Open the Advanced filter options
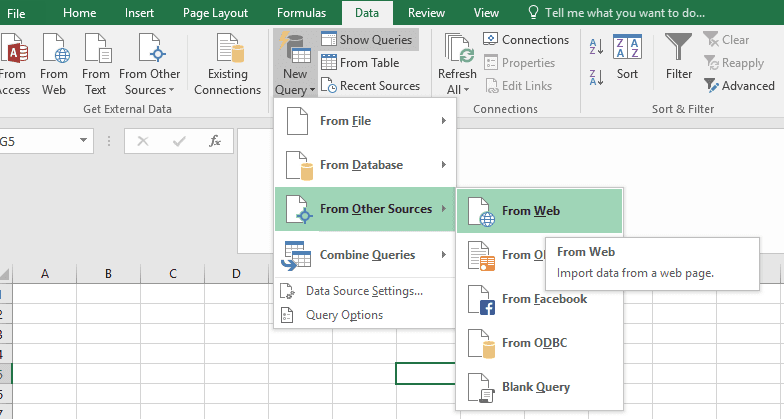 [739, 86]
